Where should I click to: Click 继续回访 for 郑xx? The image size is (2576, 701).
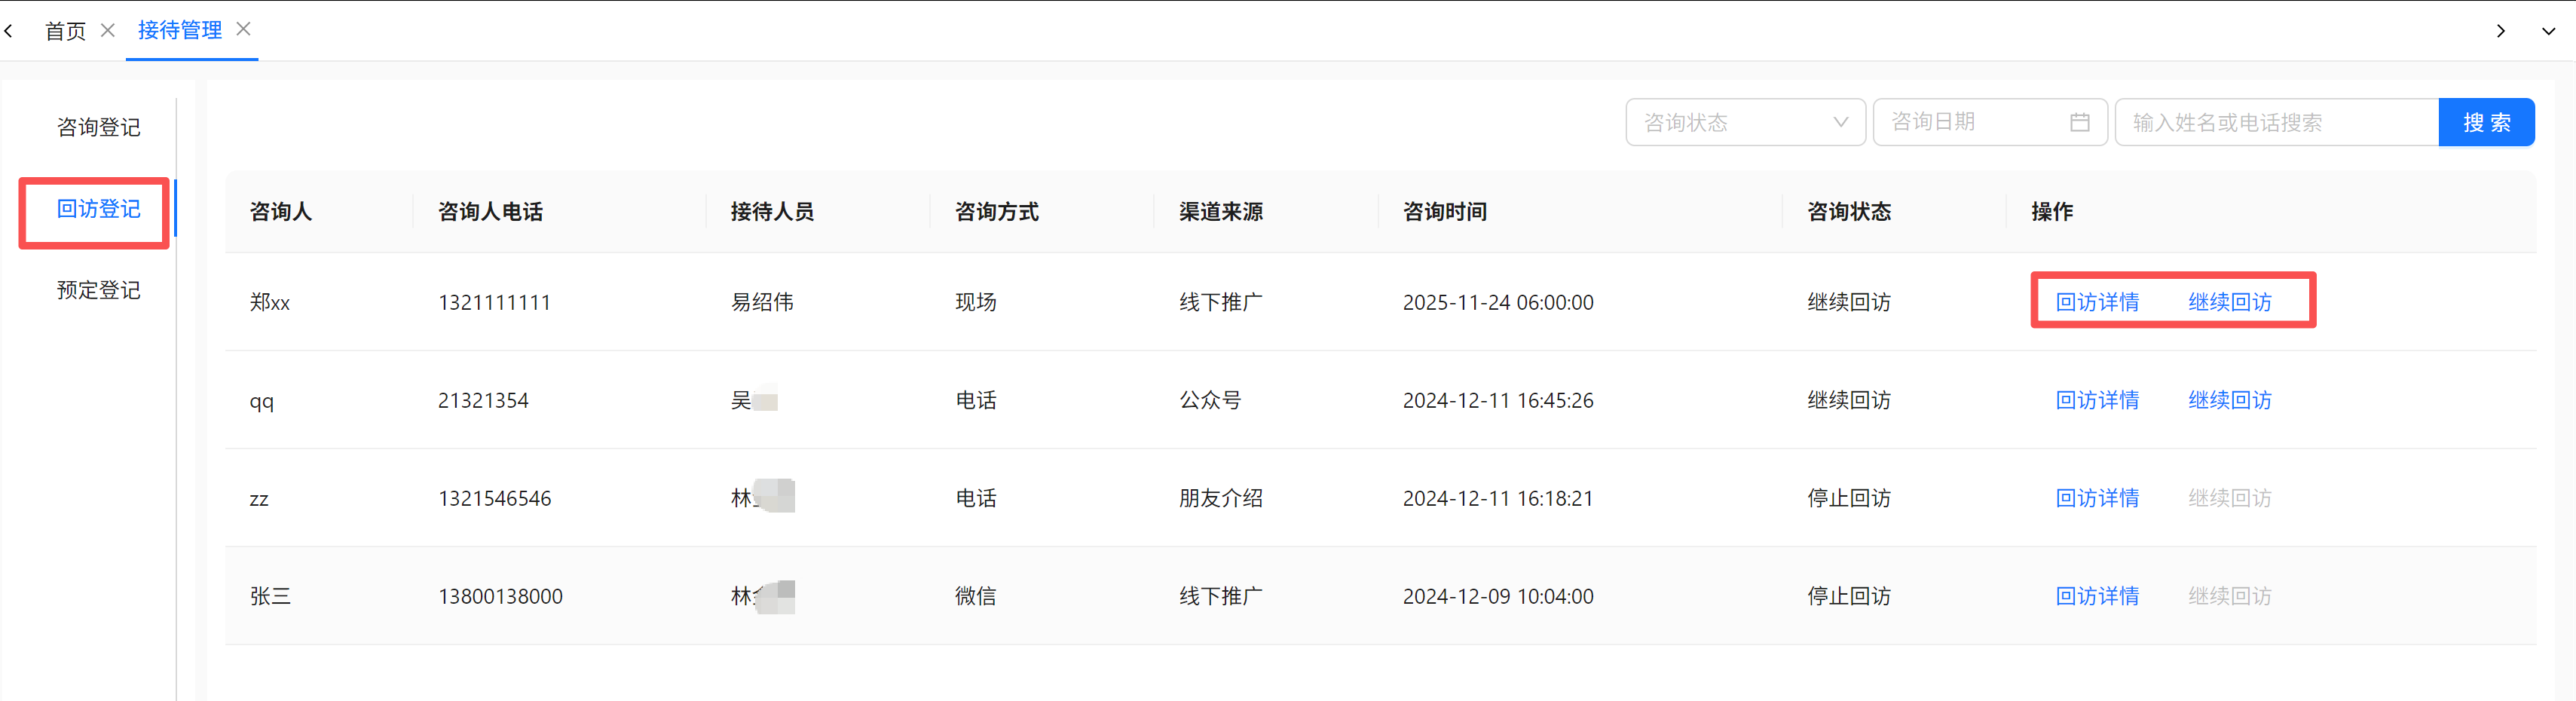click(2229, 302)
